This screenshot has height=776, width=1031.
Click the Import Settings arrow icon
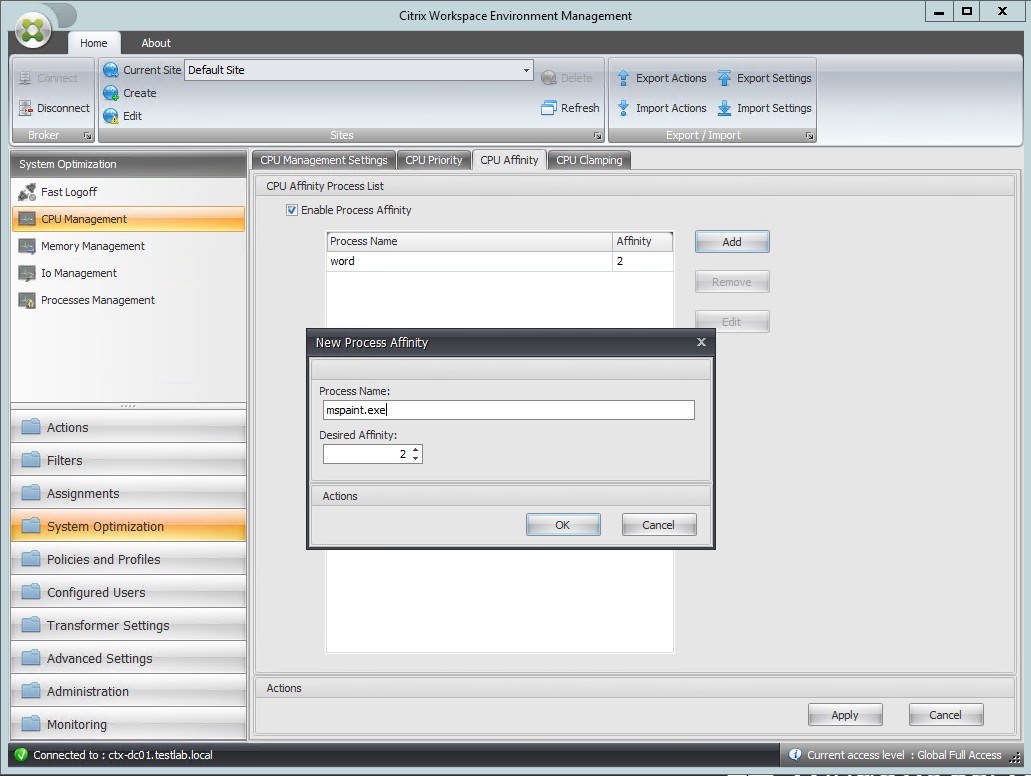(x=724, y=109)
